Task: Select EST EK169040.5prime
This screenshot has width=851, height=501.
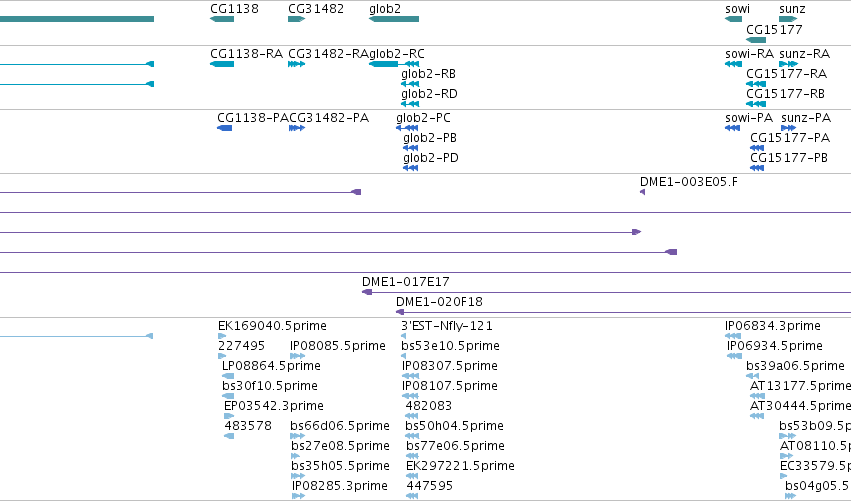Action: (222, 337)
